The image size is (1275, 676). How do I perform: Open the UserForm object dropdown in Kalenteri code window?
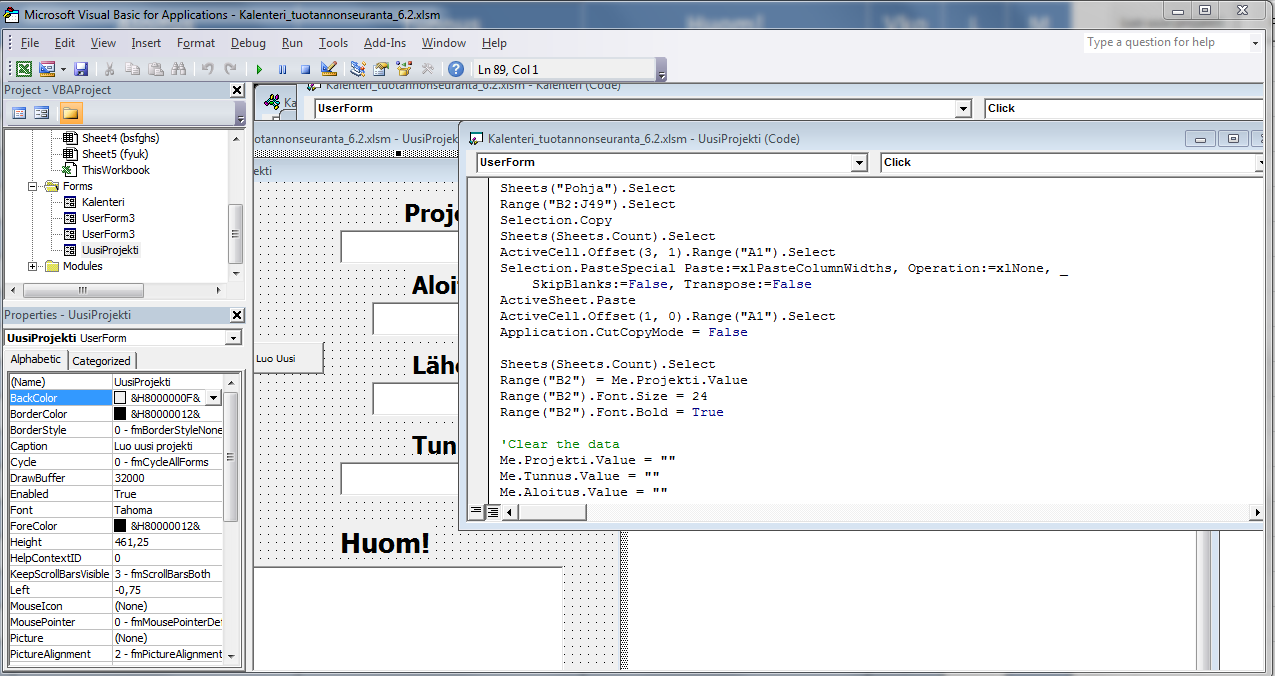[963, 108]
